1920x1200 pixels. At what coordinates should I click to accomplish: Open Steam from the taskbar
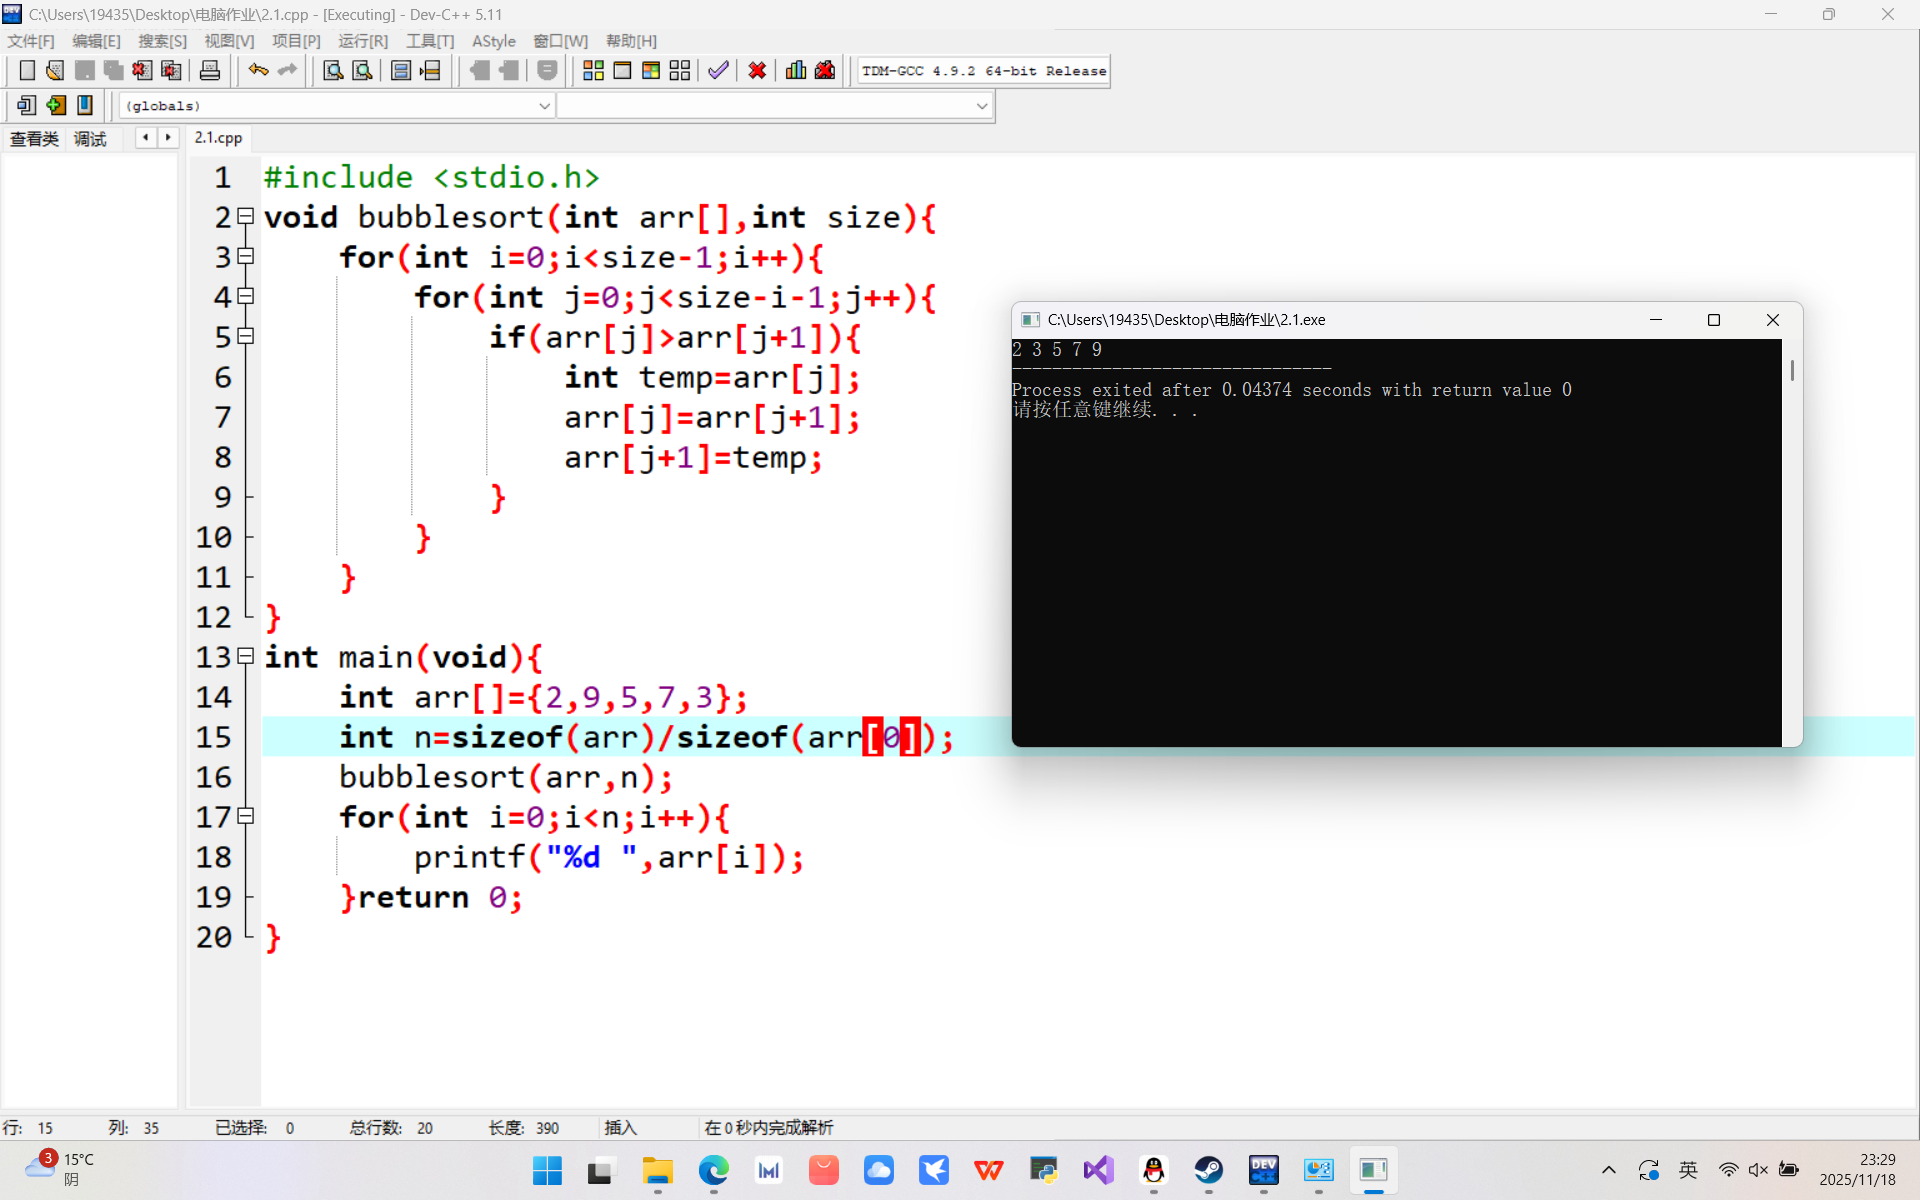coord(1208,1169)
